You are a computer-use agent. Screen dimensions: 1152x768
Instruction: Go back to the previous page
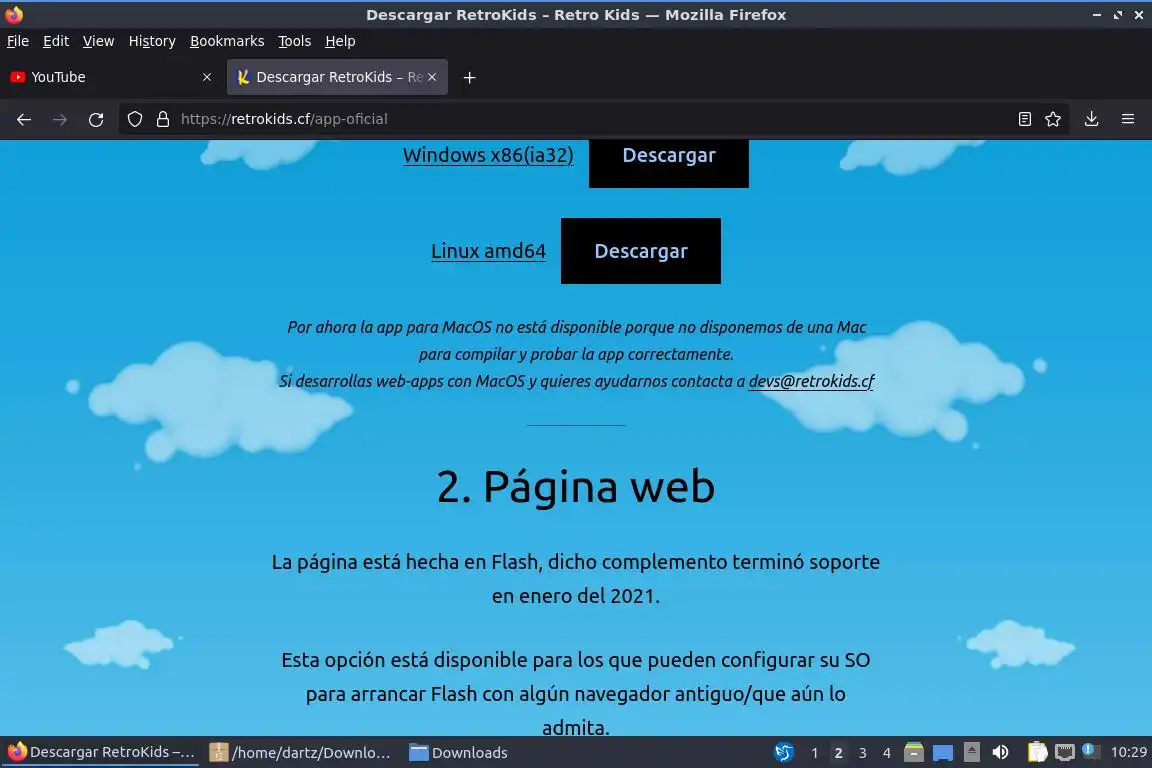click(x=24, y=119)
